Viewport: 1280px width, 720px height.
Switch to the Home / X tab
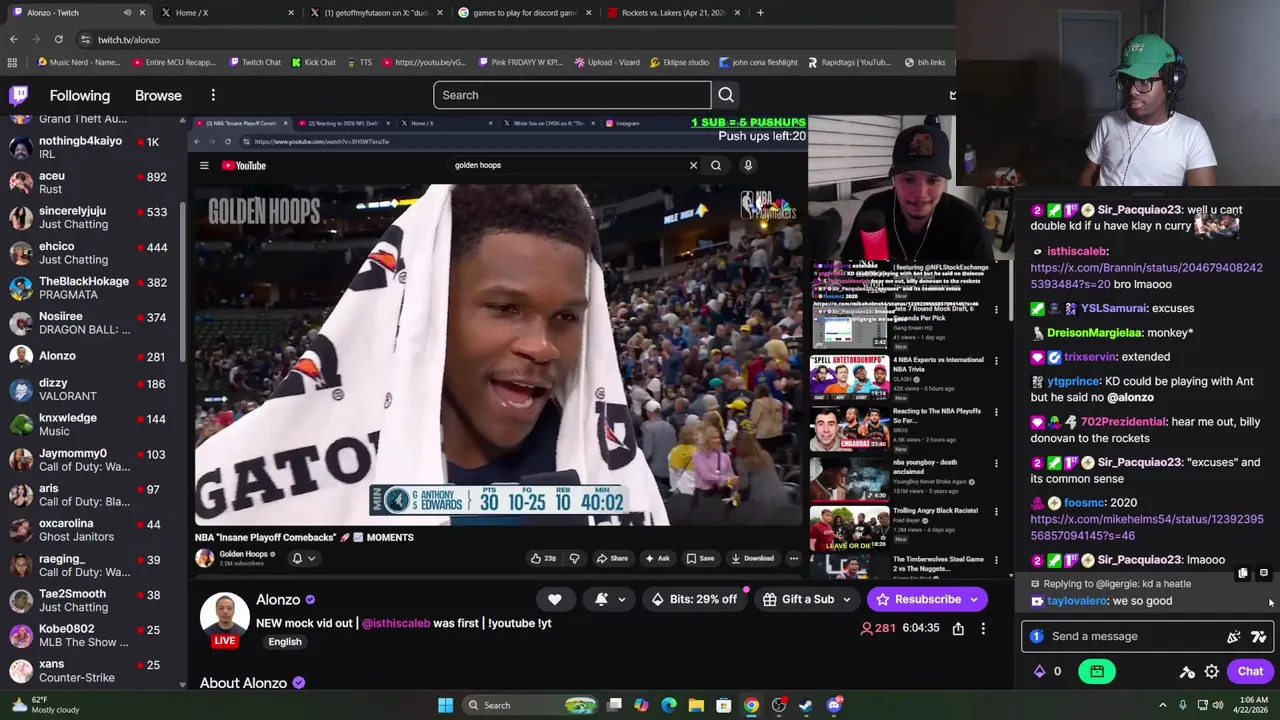229,13
